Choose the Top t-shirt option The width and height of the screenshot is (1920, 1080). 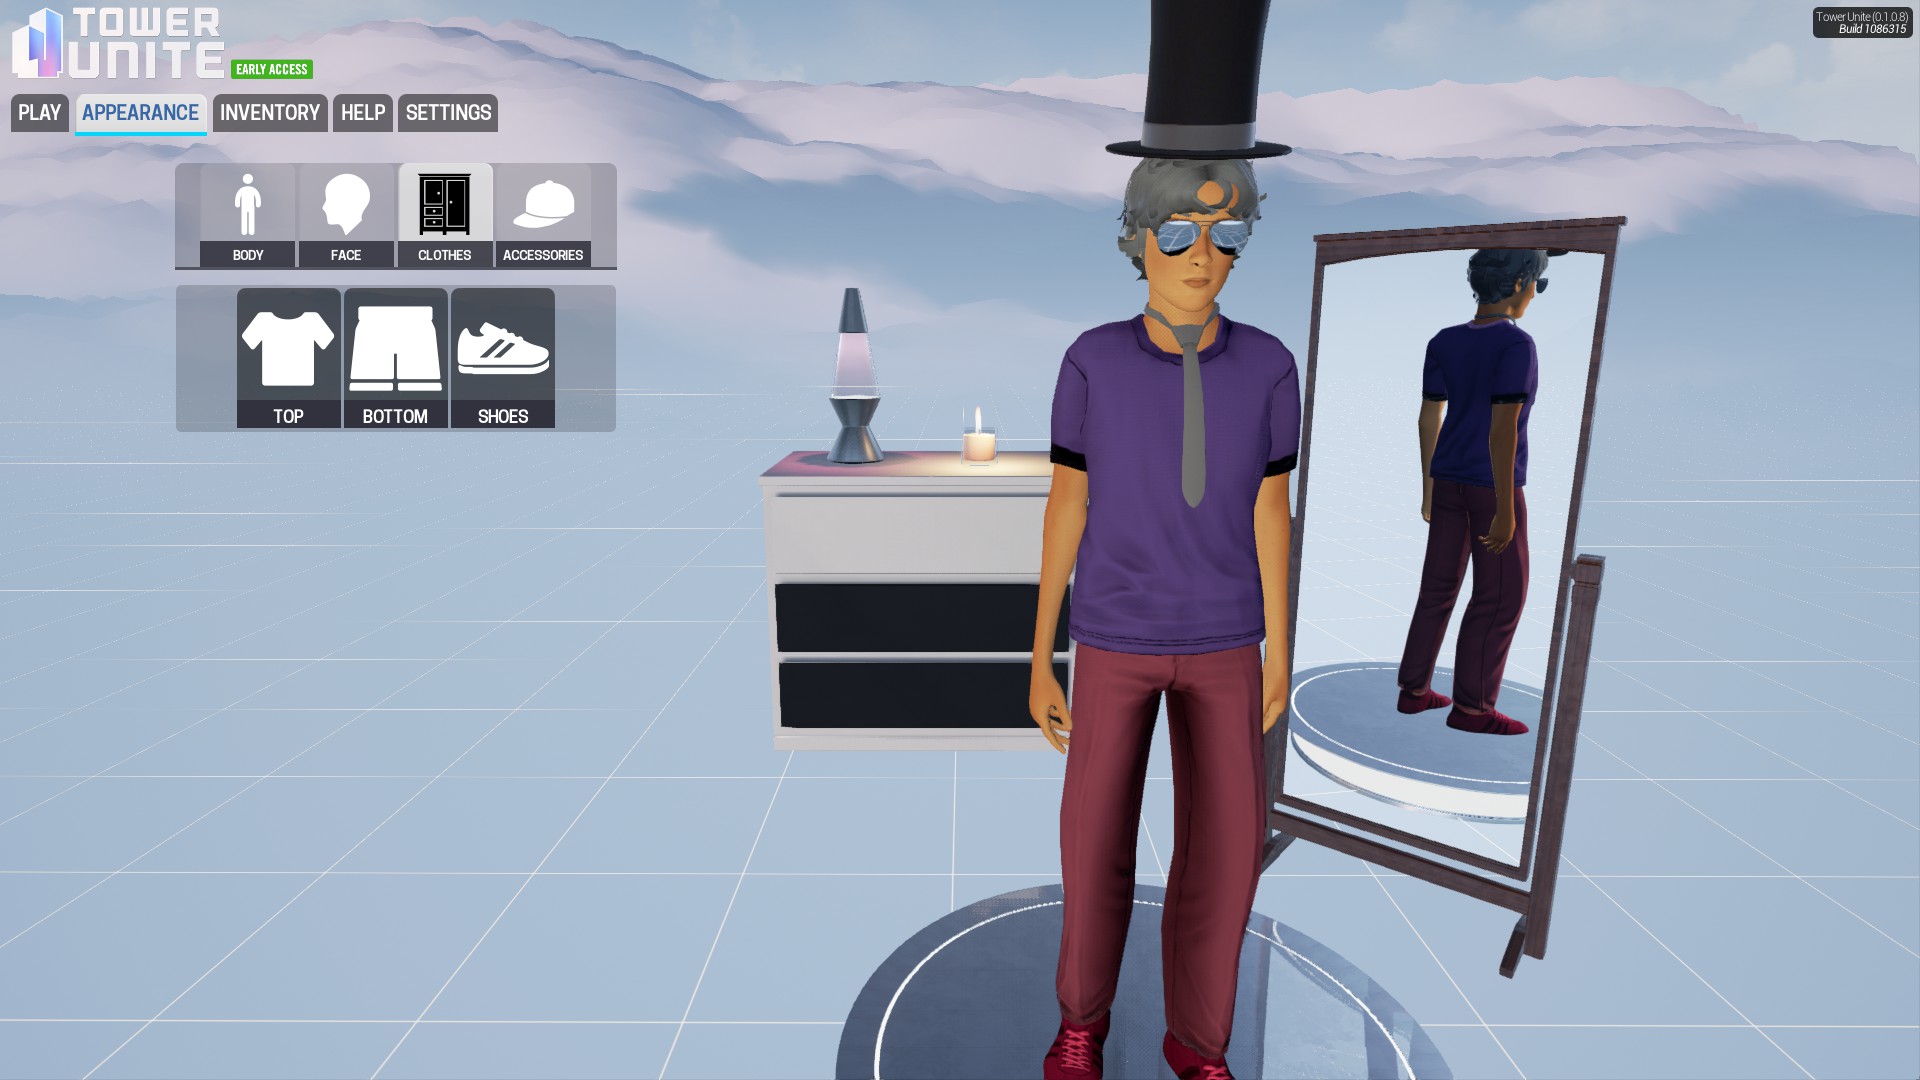289,358
